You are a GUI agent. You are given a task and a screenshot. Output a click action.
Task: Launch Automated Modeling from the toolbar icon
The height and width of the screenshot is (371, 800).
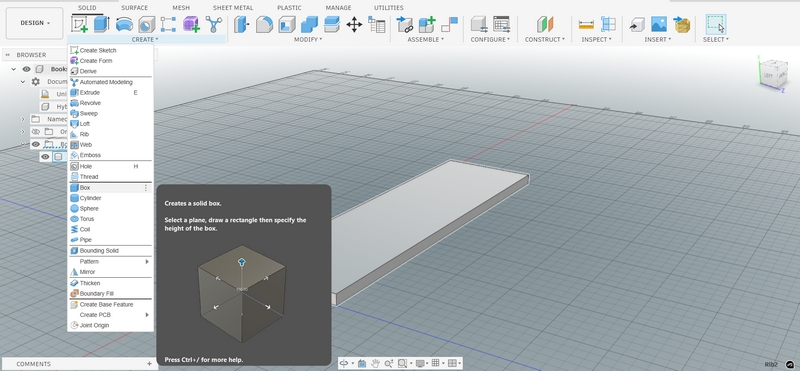point(214,24)
